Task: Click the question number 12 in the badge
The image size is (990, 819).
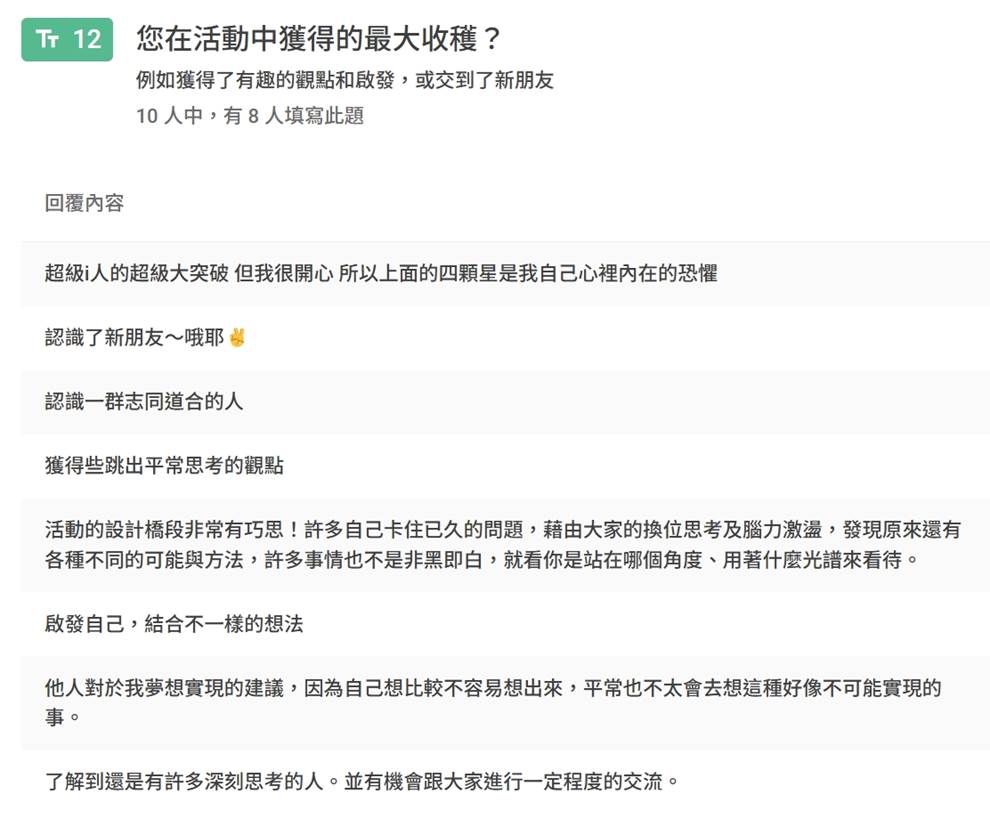Action: 87,40
